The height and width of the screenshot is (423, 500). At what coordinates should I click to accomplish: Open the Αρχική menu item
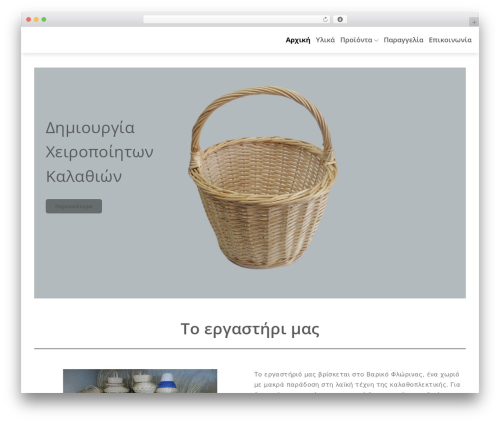[x=298, y=40]
